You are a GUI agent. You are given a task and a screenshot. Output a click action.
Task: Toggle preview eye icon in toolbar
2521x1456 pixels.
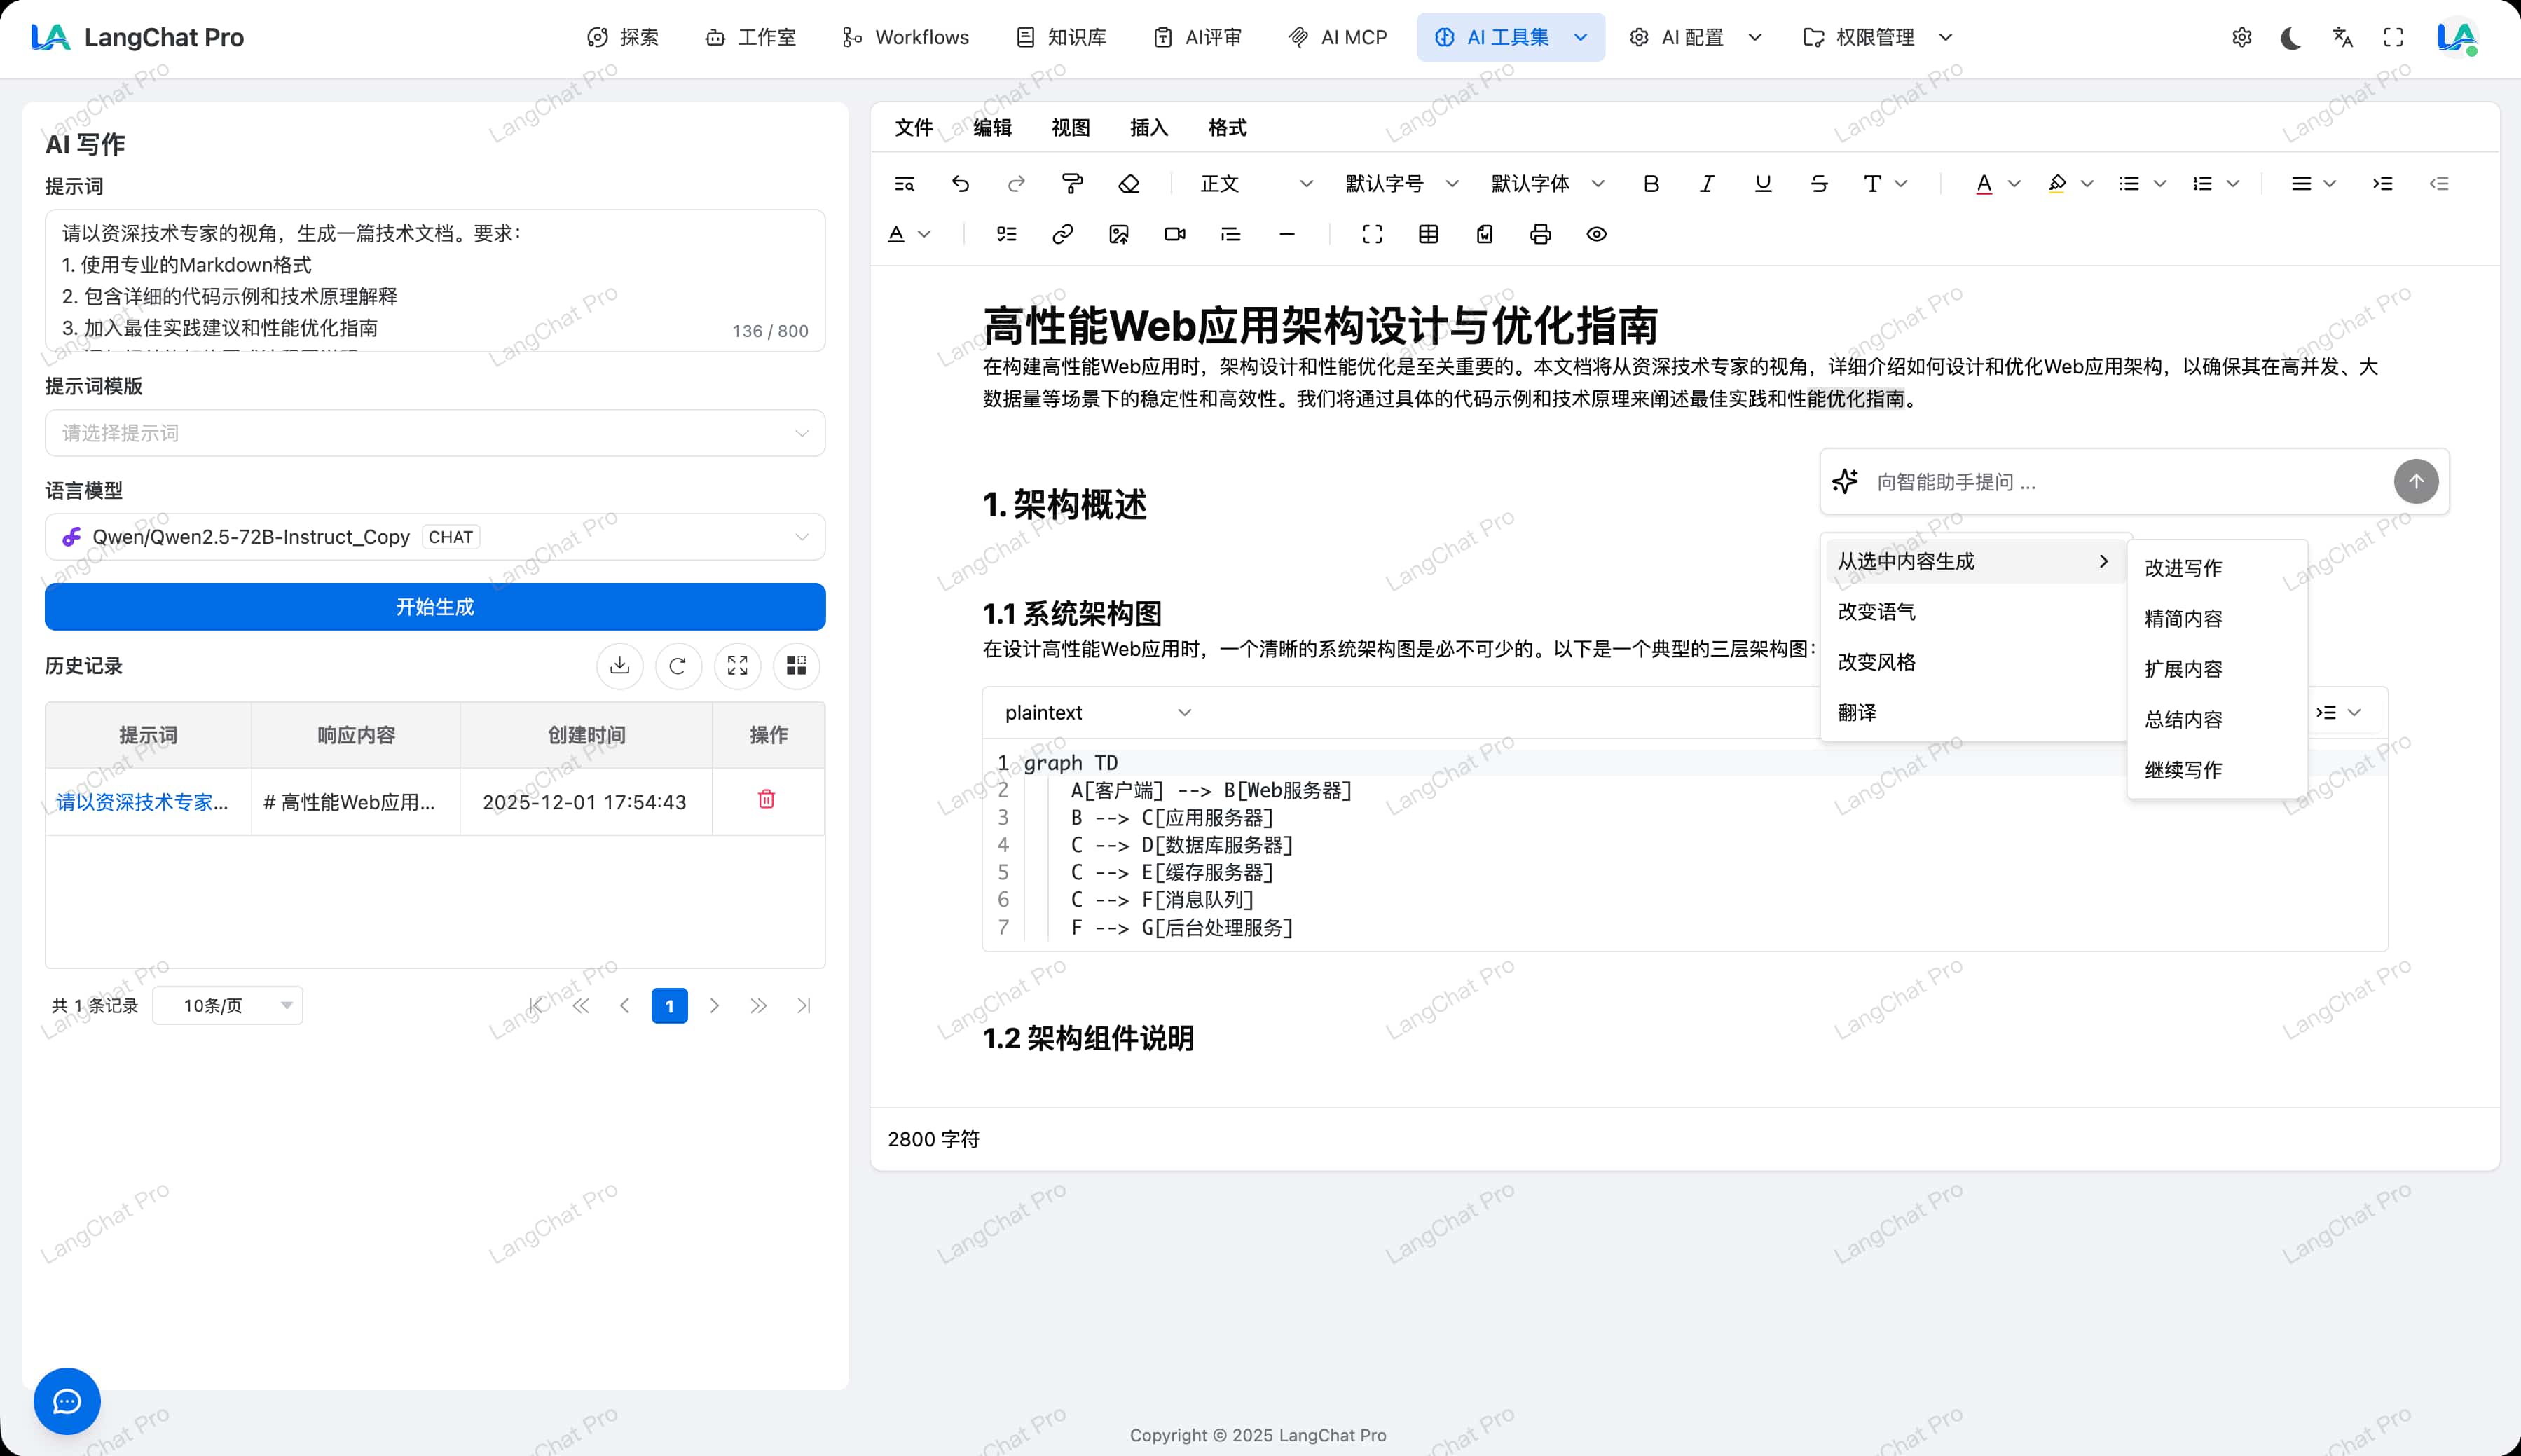(x=1597, y=234)
